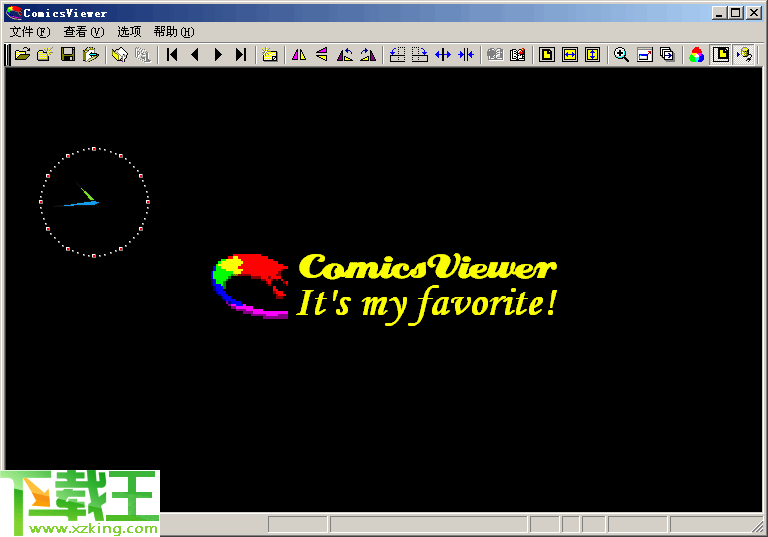Close the ComicsViewer window
Viewport: 768px width, 537px height.
tap(754, 13)
